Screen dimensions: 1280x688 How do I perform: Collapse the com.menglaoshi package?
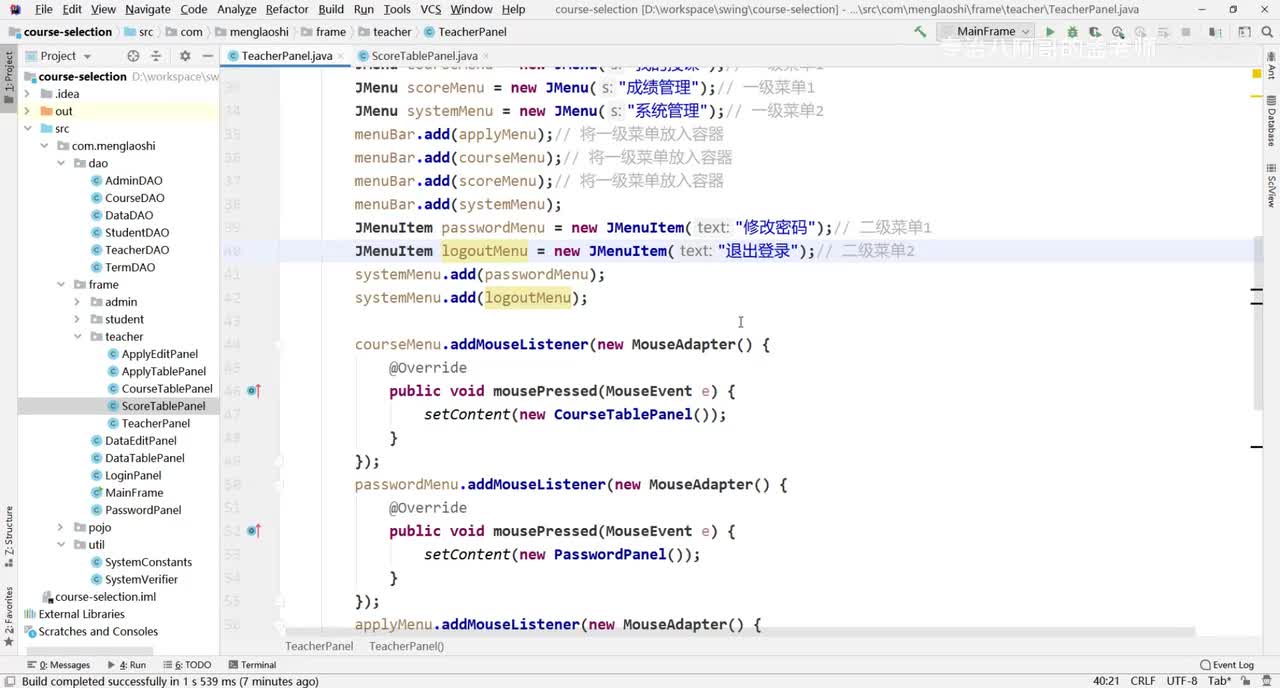(46, 146)
